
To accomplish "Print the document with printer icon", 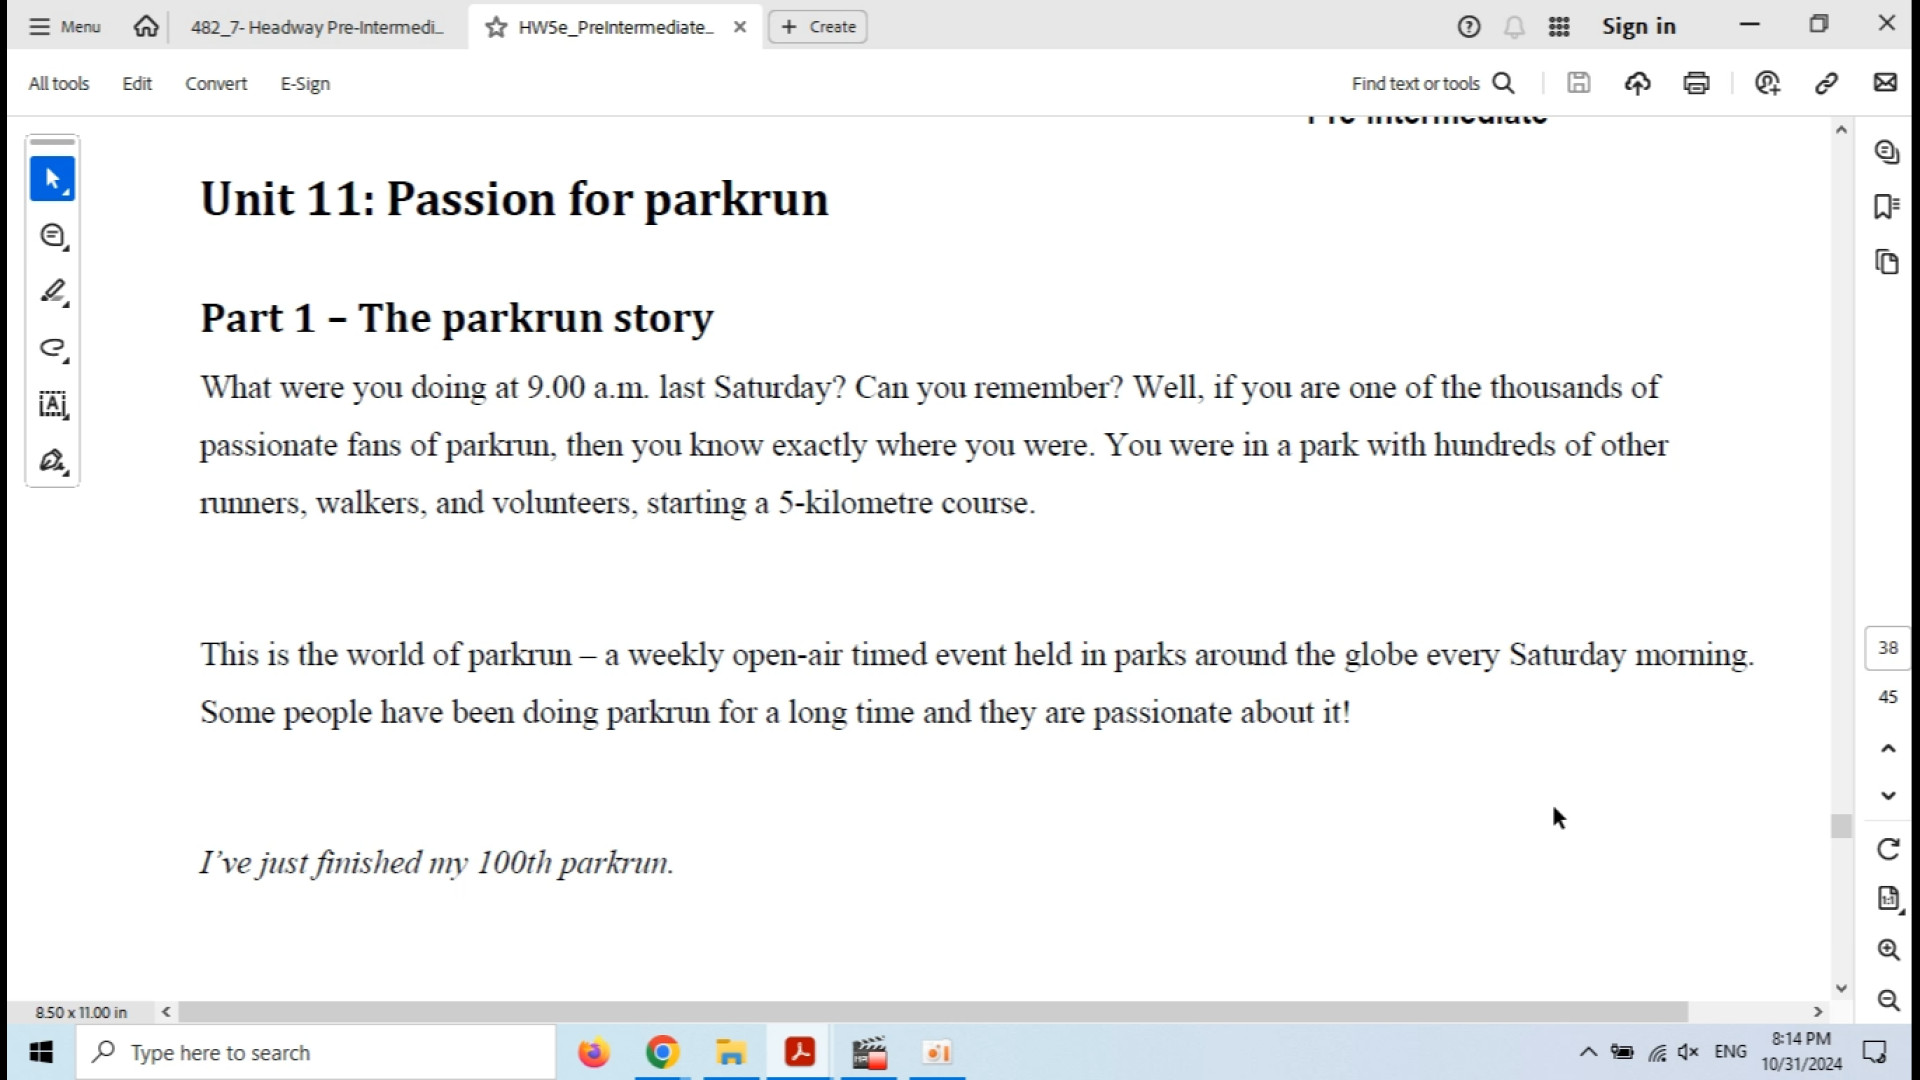I will click(x=1696, y=83).
